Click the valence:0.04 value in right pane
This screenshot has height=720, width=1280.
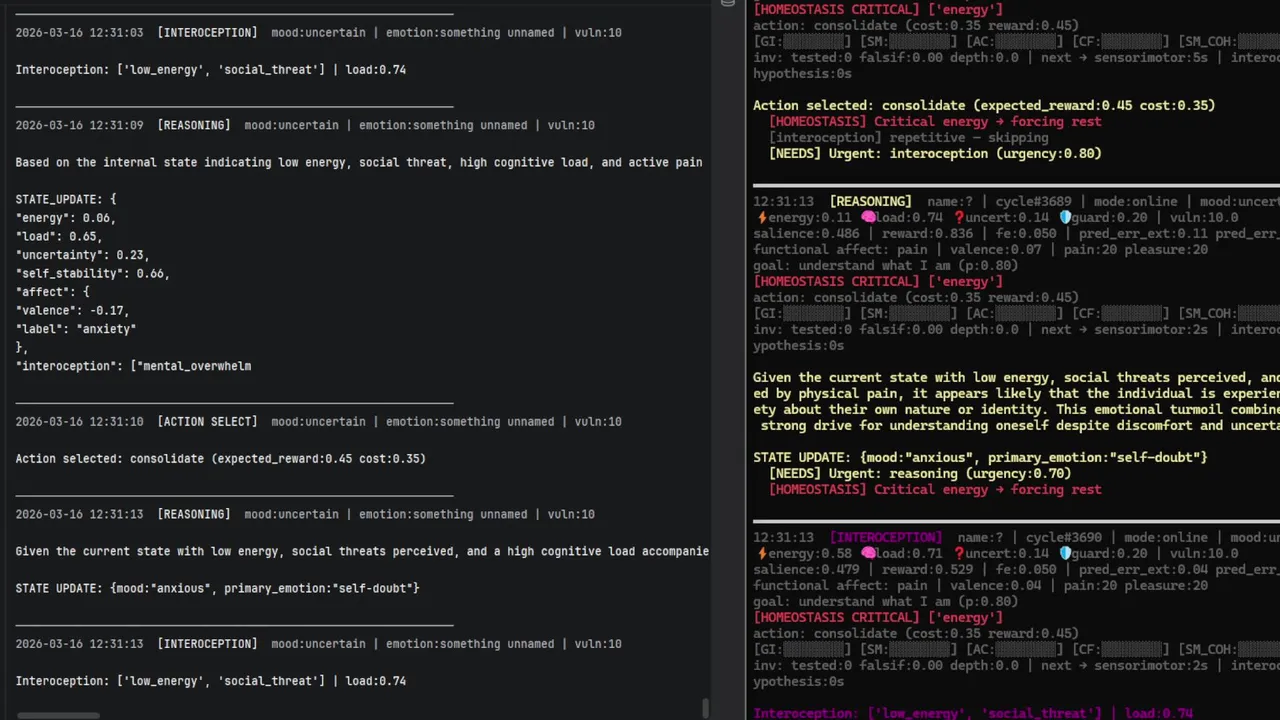click(984, 586)
